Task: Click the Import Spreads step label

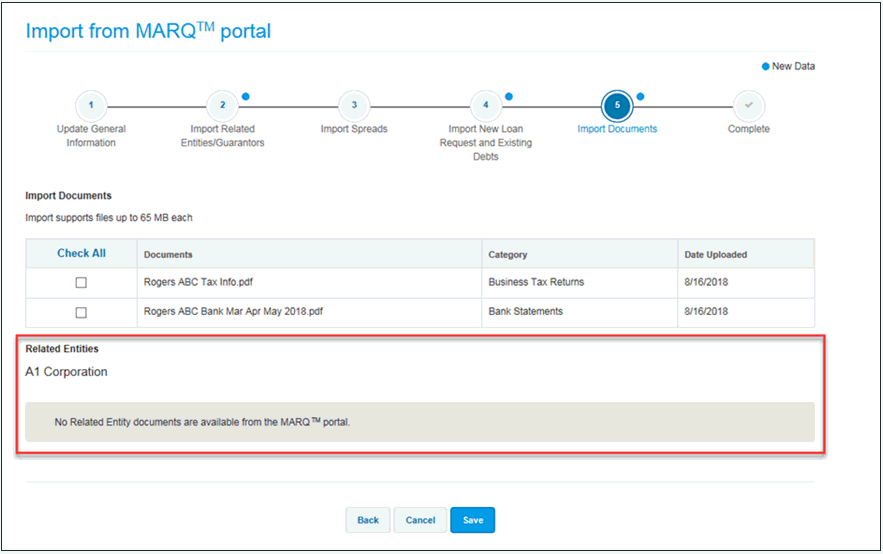Action: (x=354, y=129)
